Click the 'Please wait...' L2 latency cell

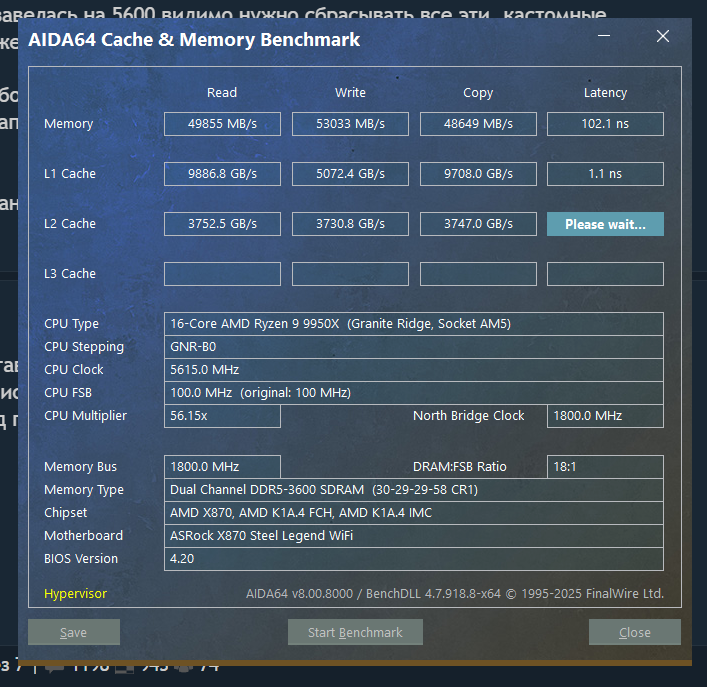click(x=605, y=224)
